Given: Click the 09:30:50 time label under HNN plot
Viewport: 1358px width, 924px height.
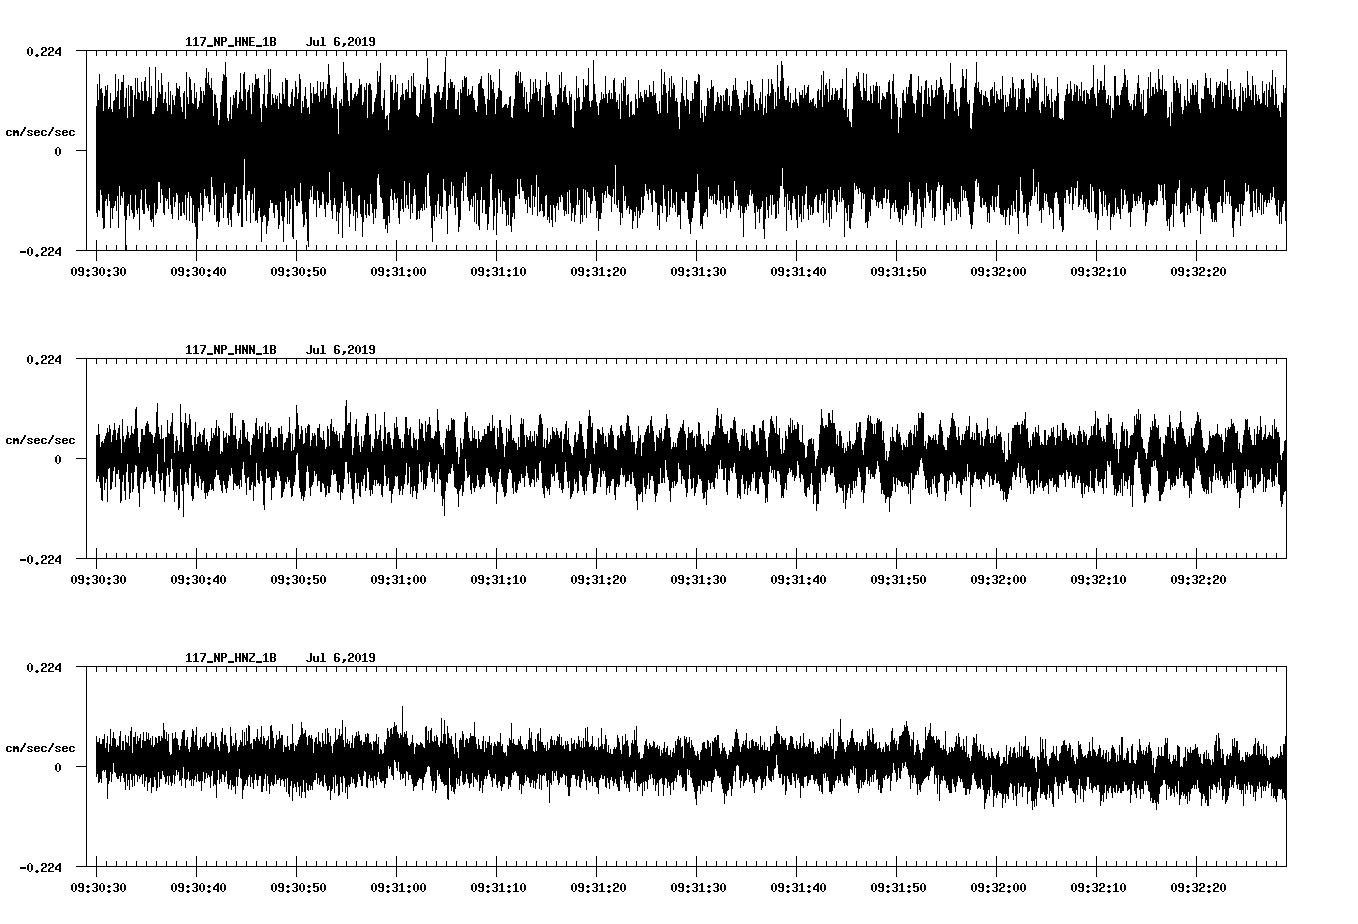Looking at the screenshot, I should tap(298, 579).
